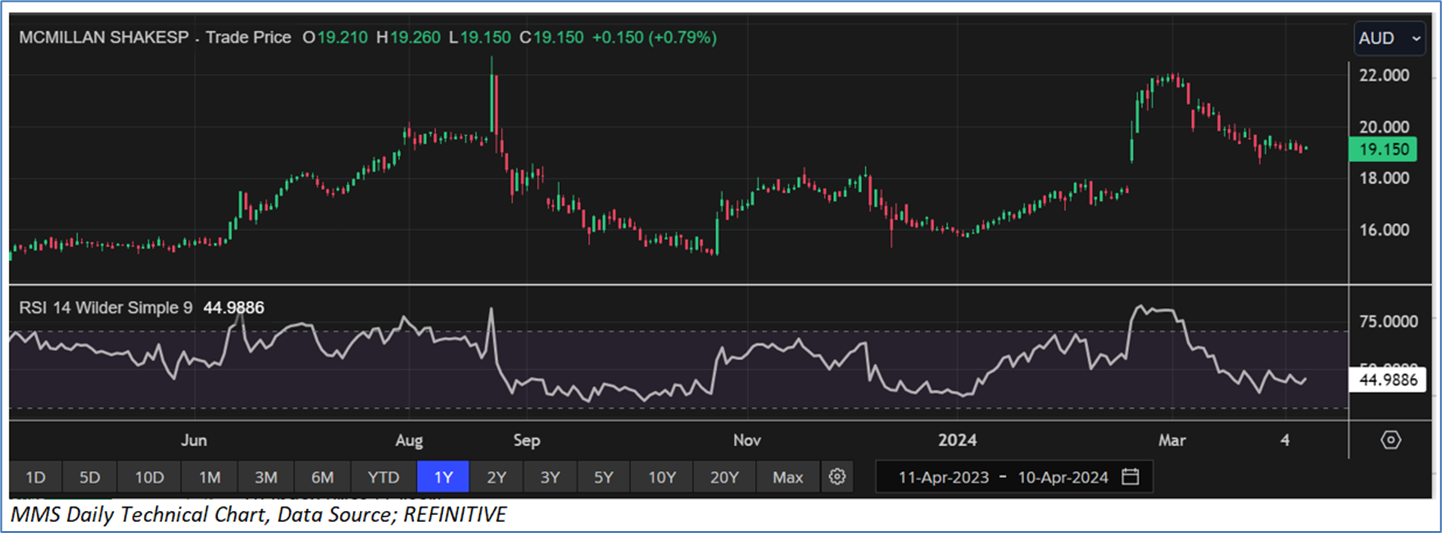Click the open value 19.210
Screen dimensions: 1442x533
[345, 38]
